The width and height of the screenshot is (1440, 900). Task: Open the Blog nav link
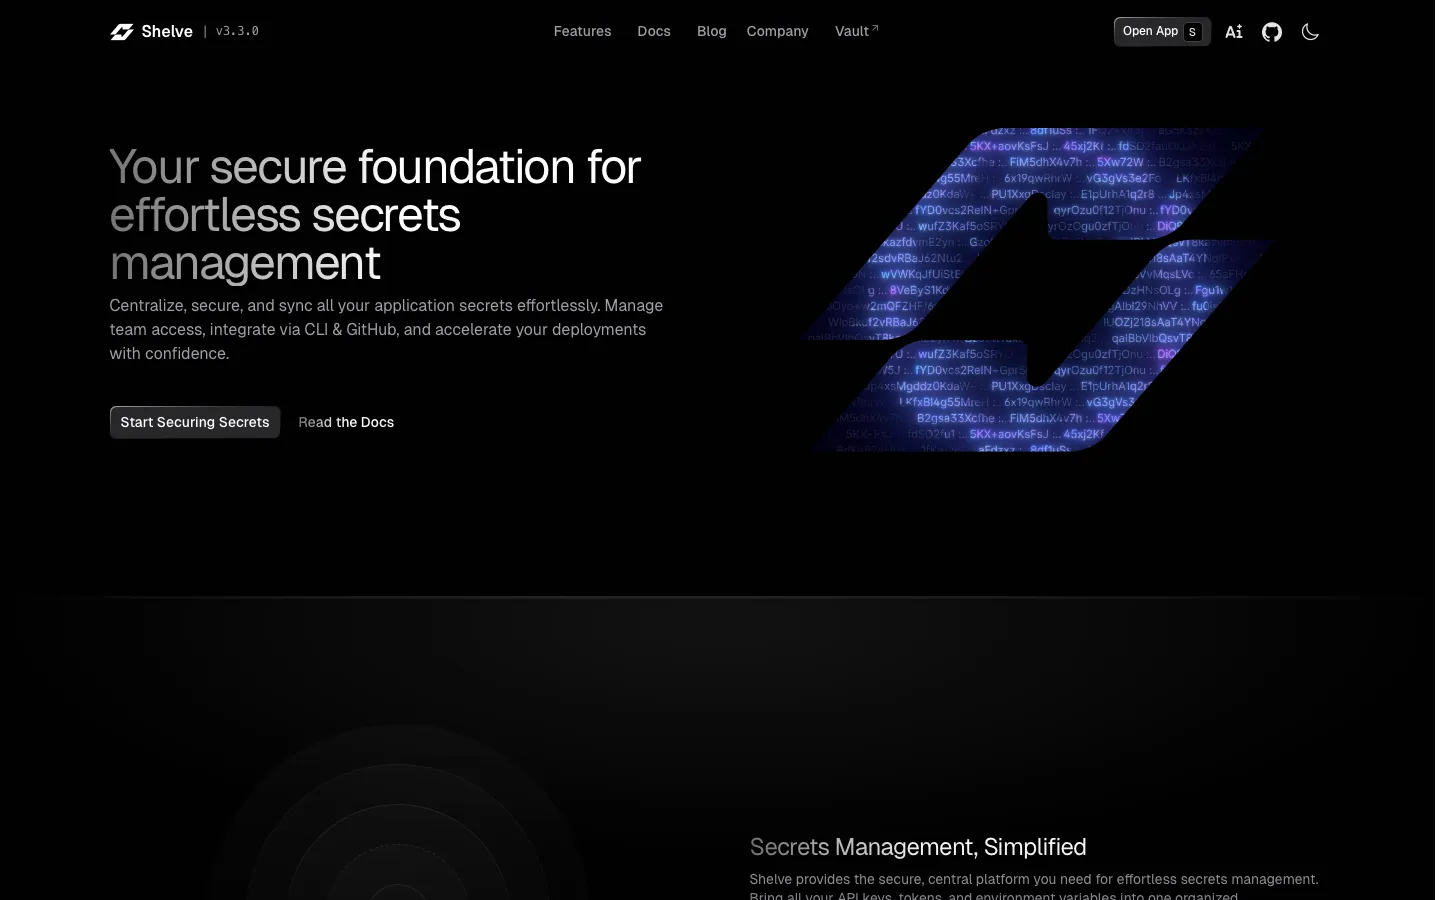pyautogui.click(x=712, y=31)
